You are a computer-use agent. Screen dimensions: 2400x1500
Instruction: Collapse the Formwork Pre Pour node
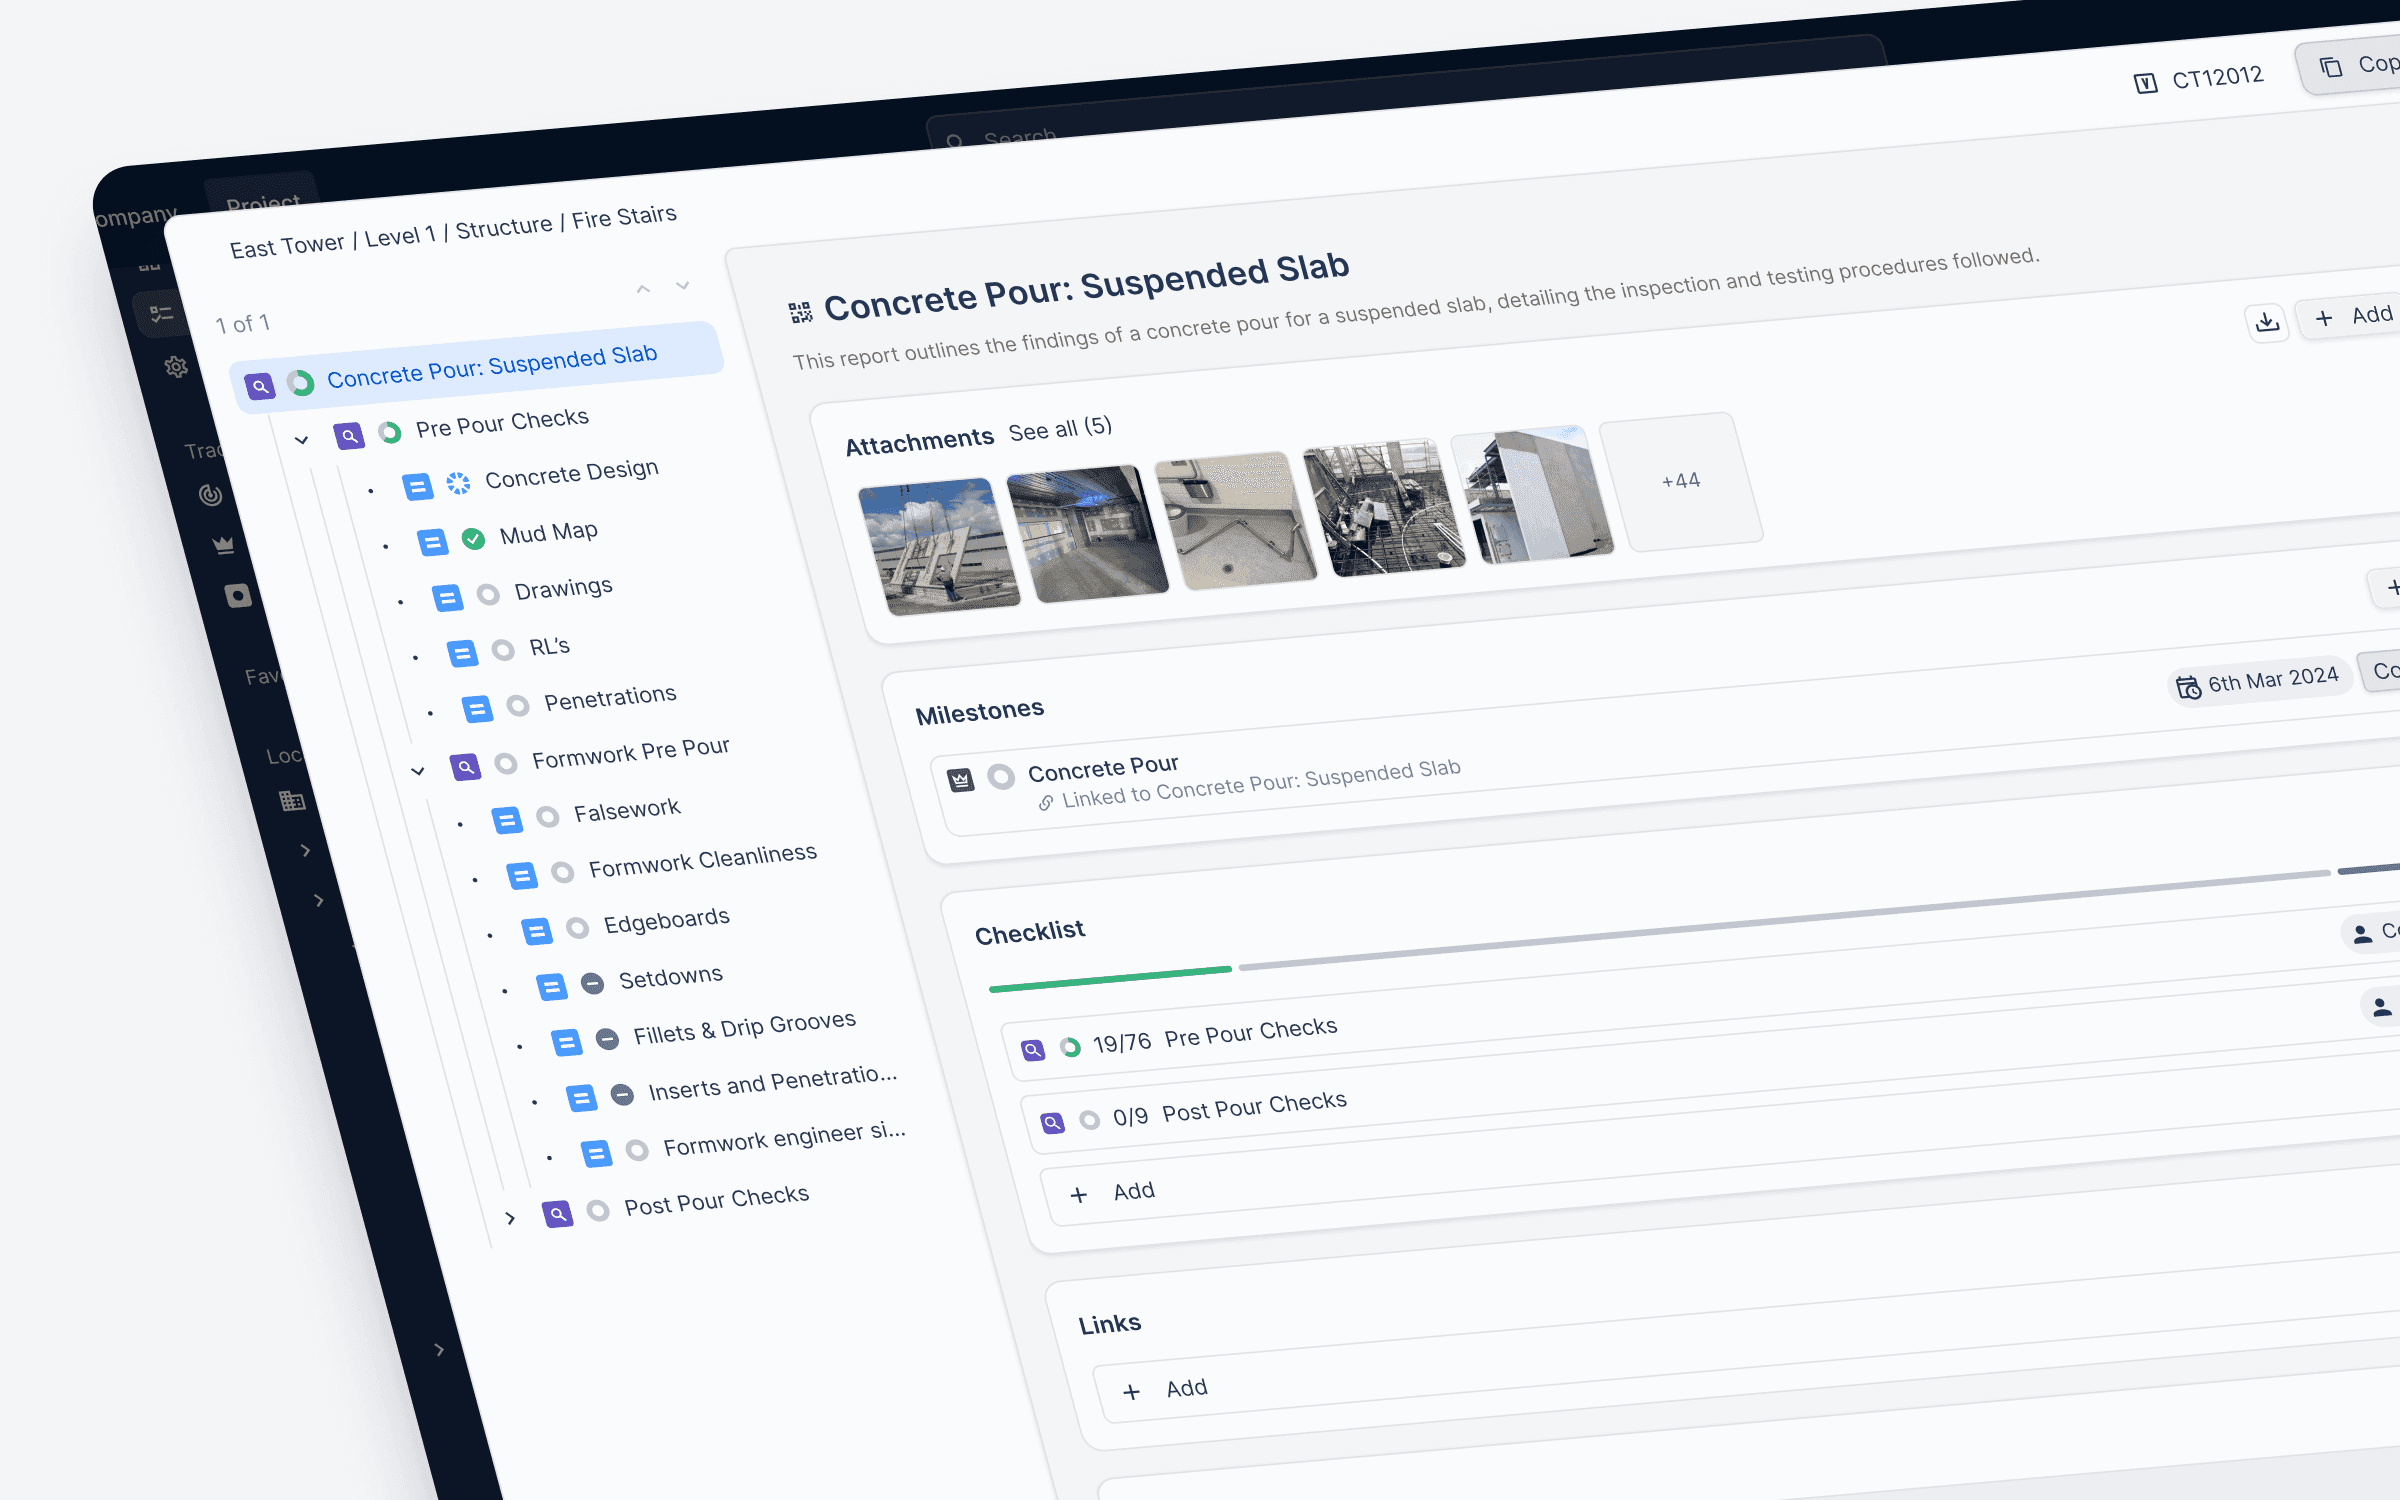(418, 771)
